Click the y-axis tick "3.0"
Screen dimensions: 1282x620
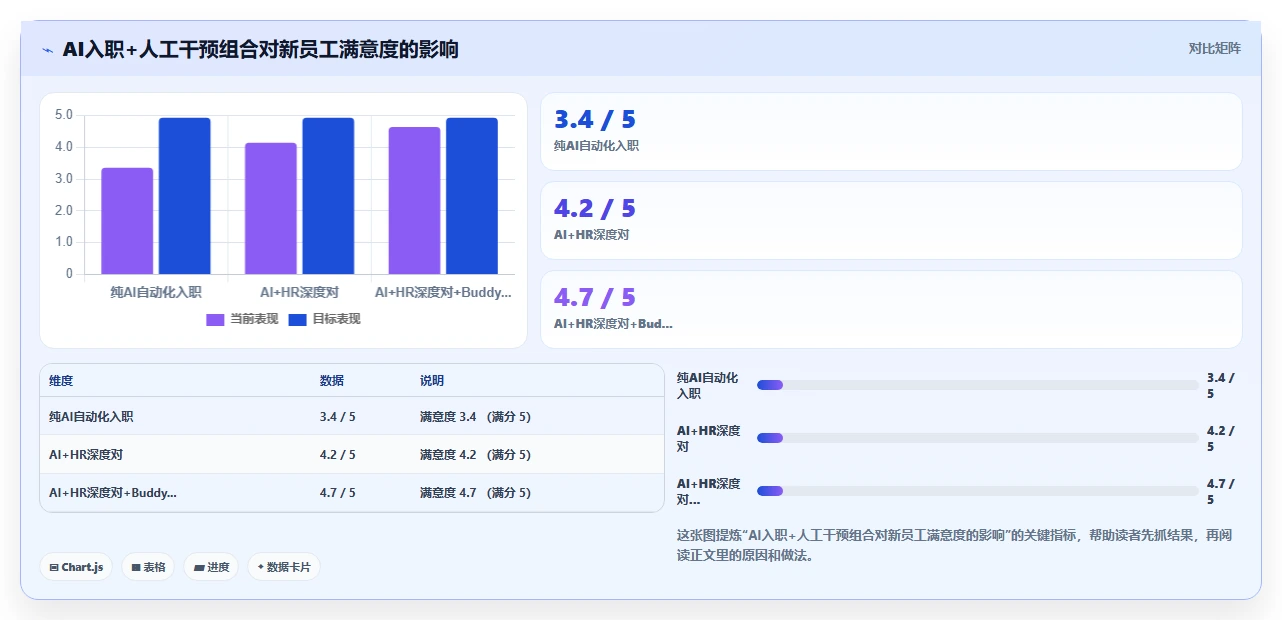(63, 179)
